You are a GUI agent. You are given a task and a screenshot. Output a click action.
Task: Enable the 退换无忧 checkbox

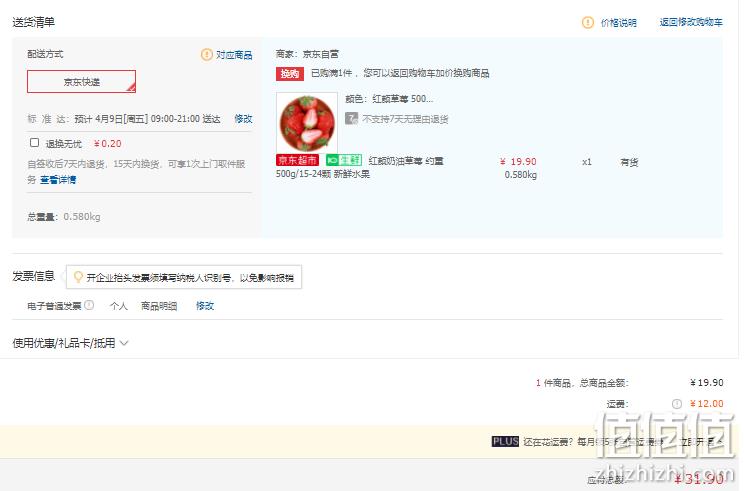[x=34, y=142]
